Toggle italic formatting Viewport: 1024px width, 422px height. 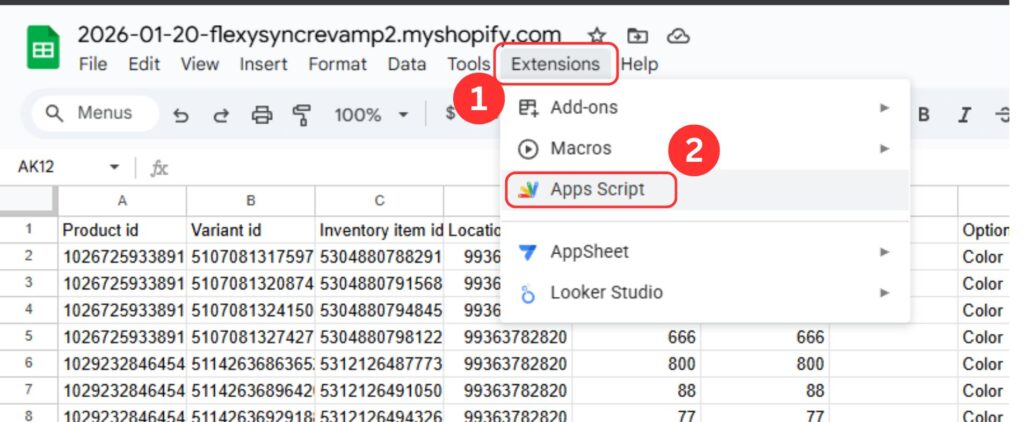click(x=964, y=115)
